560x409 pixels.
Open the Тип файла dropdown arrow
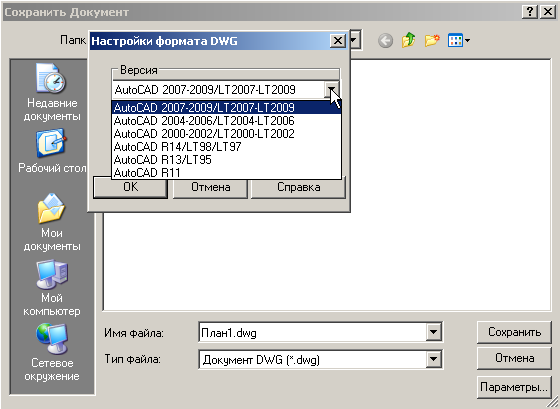click(433, 359)
